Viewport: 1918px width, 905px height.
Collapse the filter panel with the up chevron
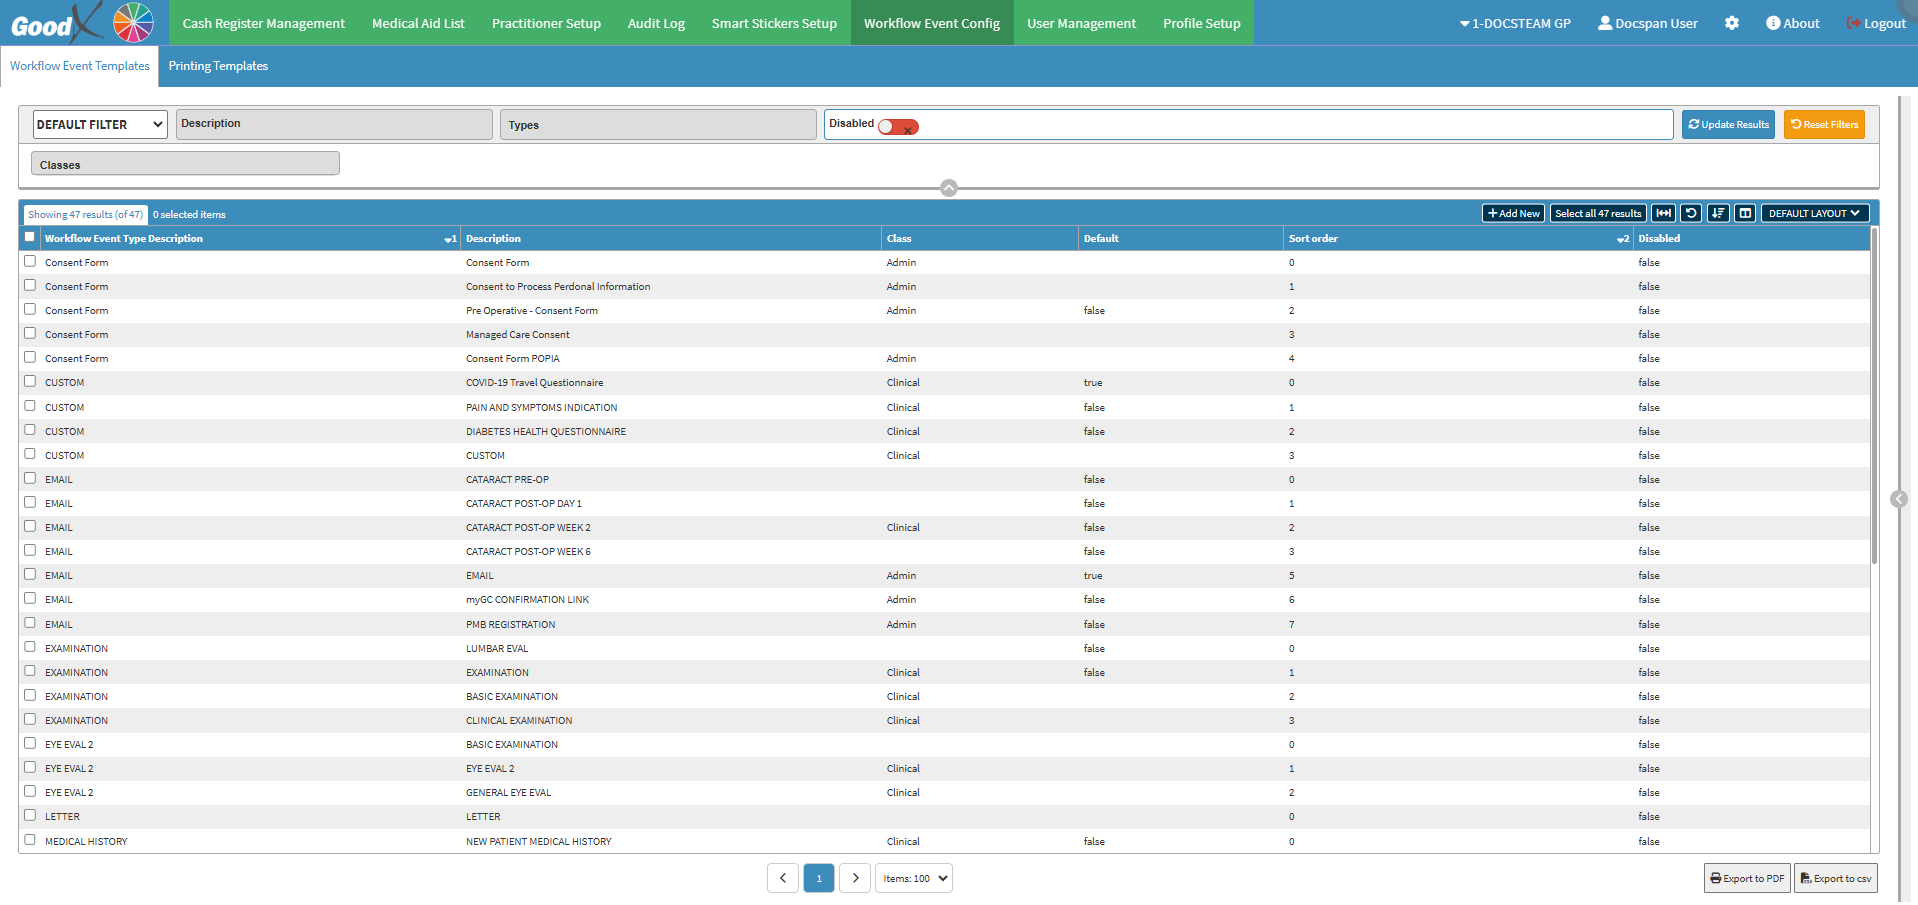coord(949,188)
